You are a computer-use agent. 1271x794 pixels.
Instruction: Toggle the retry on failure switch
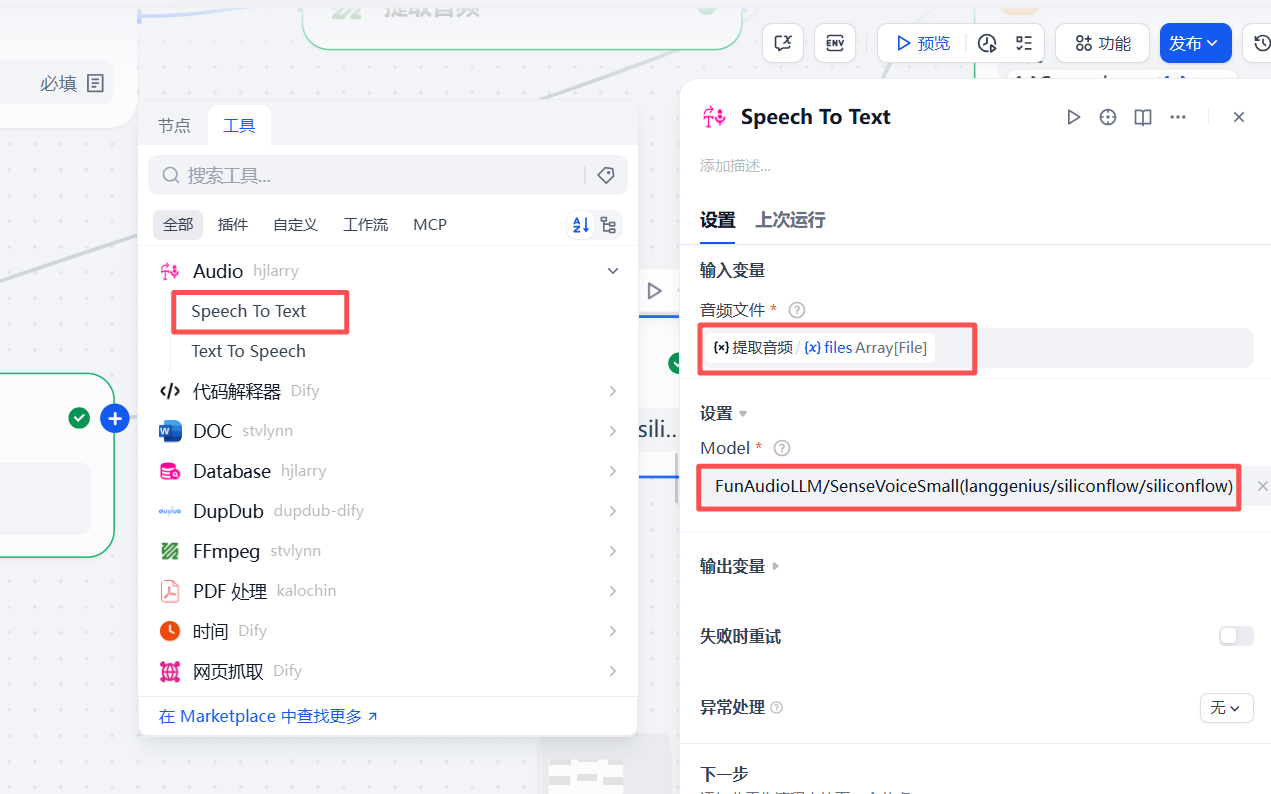click(x=1235, y=636)
